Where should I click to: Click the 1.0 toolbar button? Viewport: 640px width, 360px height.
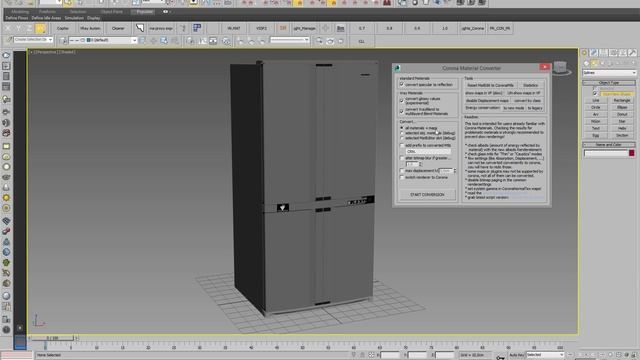point(444,29)
